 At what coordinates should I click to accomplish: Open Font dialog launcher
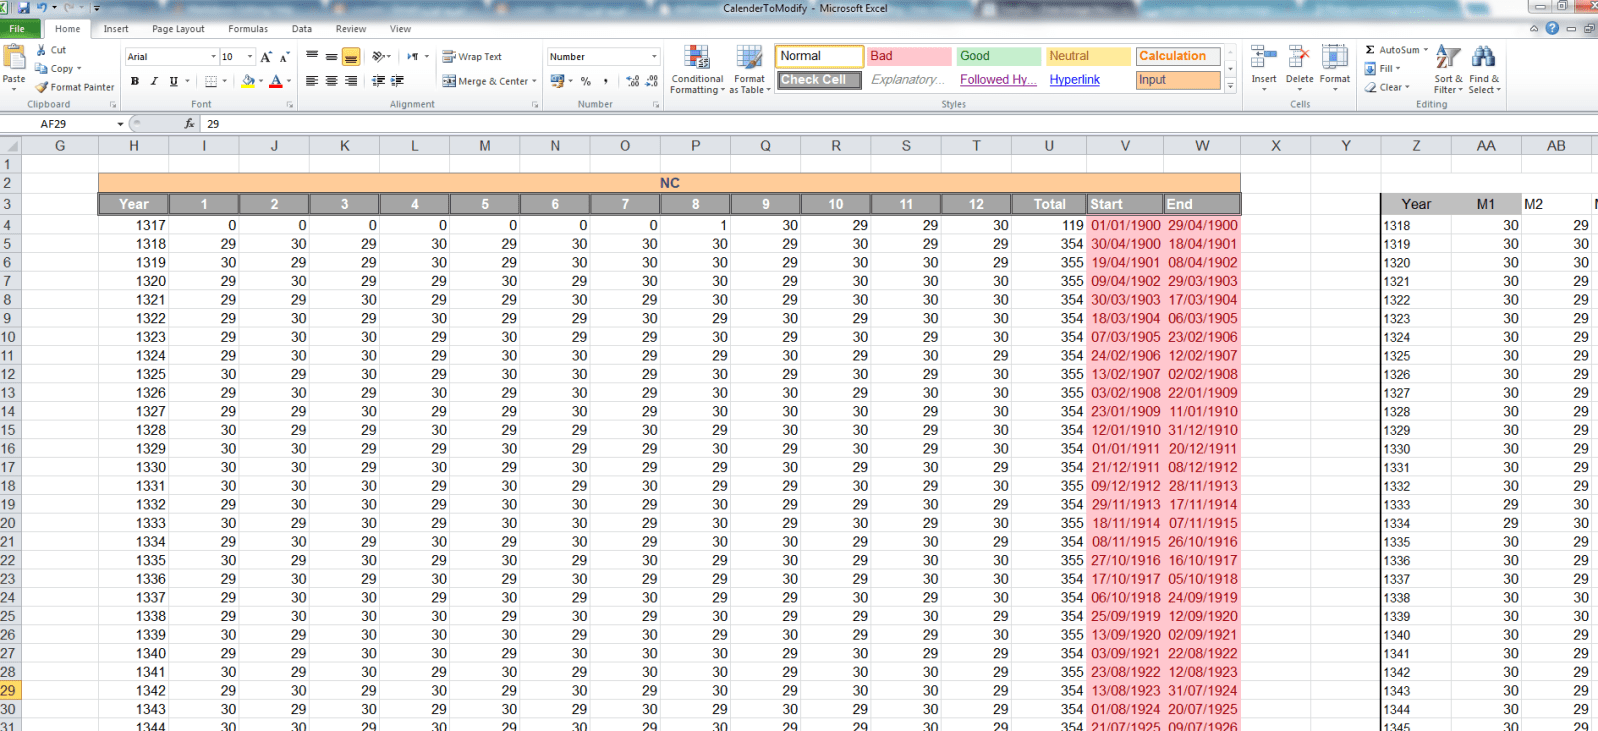point(290,104)
